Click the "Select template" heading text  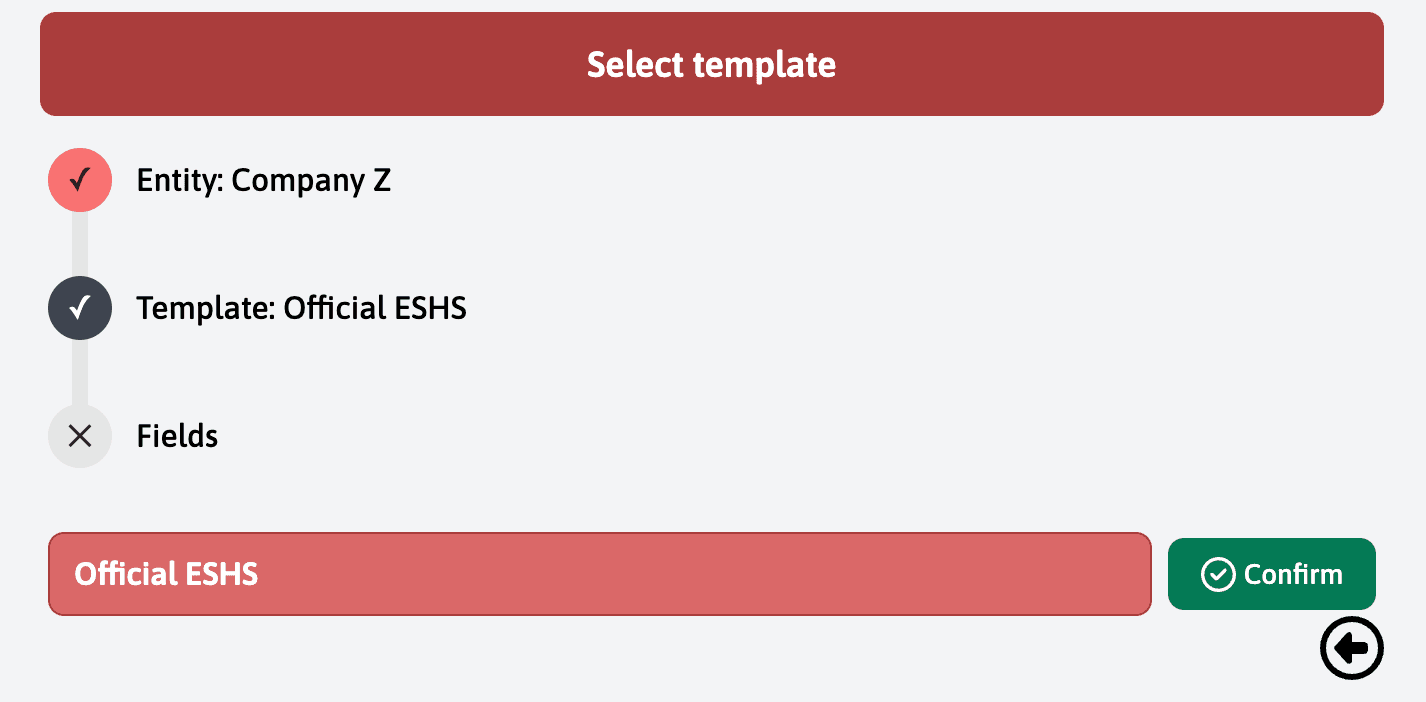tap(711, 65)
